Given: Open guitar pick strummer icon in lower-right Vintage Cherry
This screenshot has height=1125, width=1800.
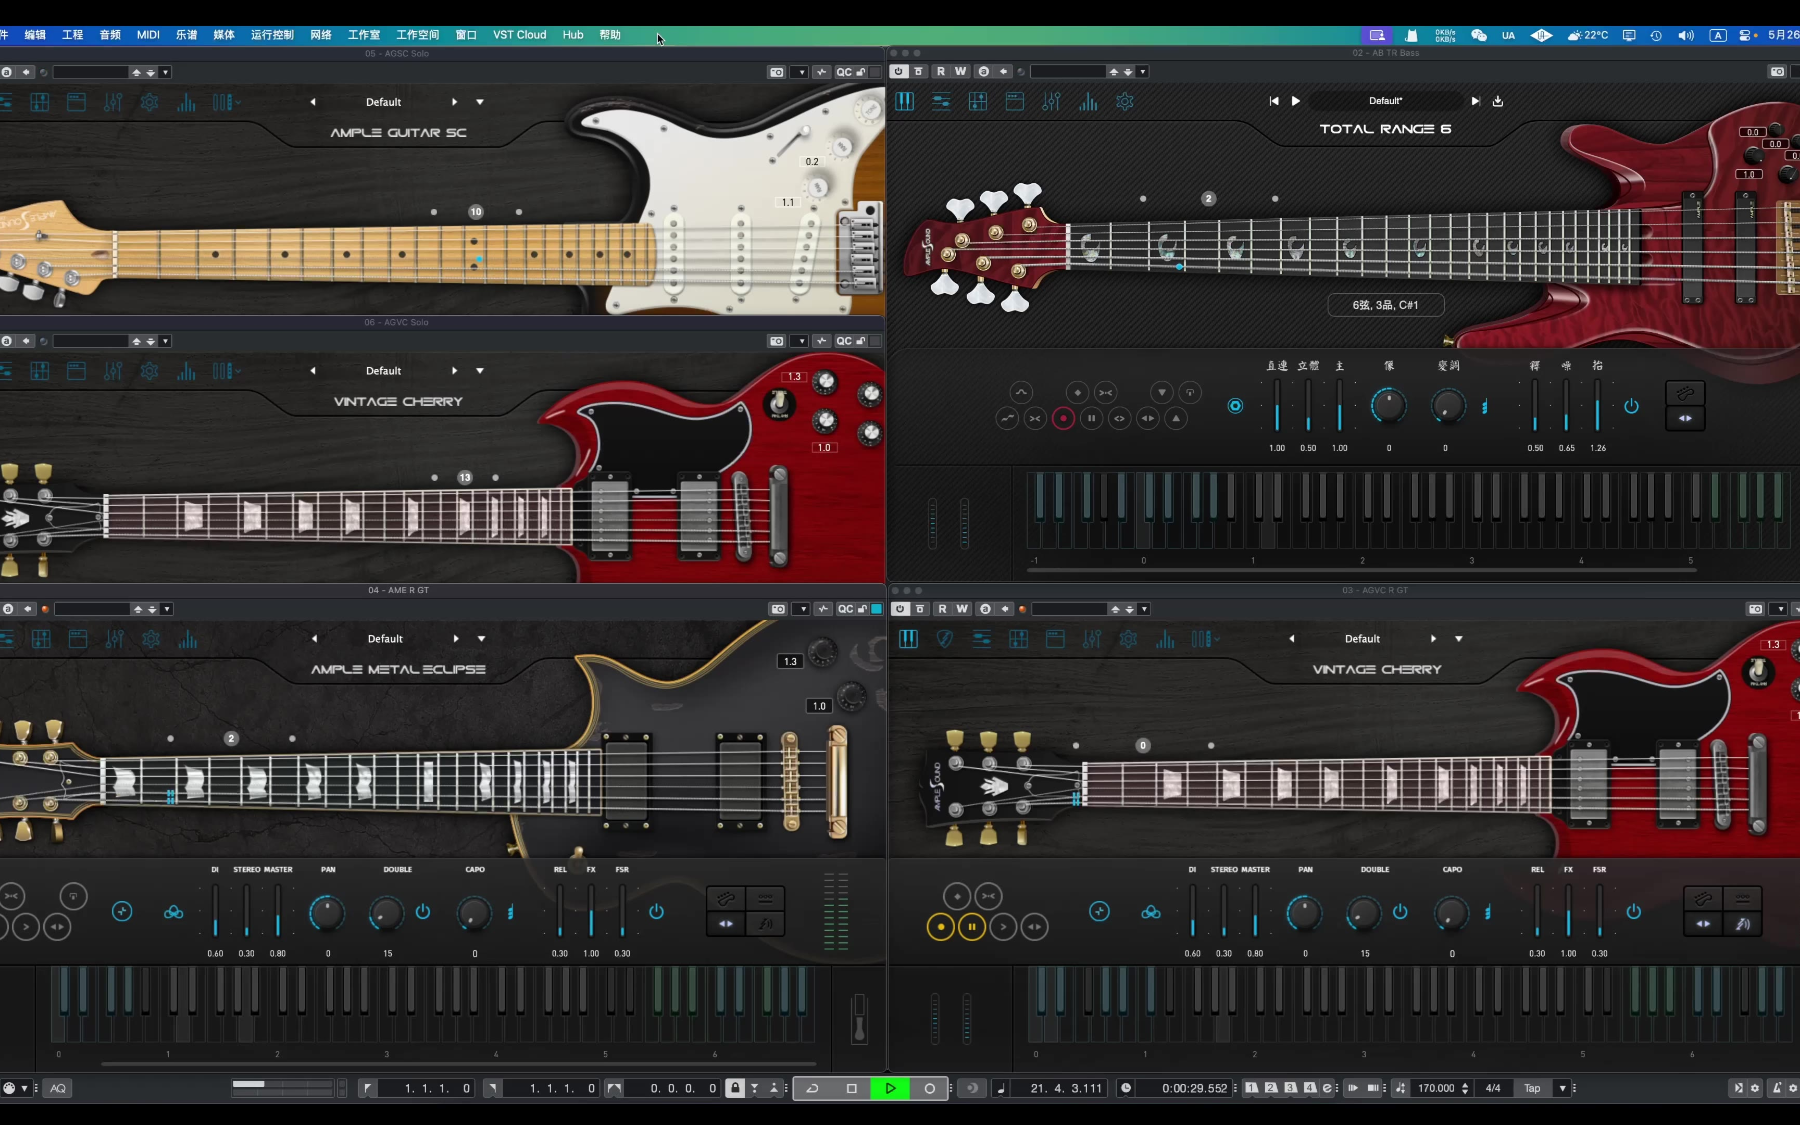Looking at the screenshot, I should pos(945,639).
